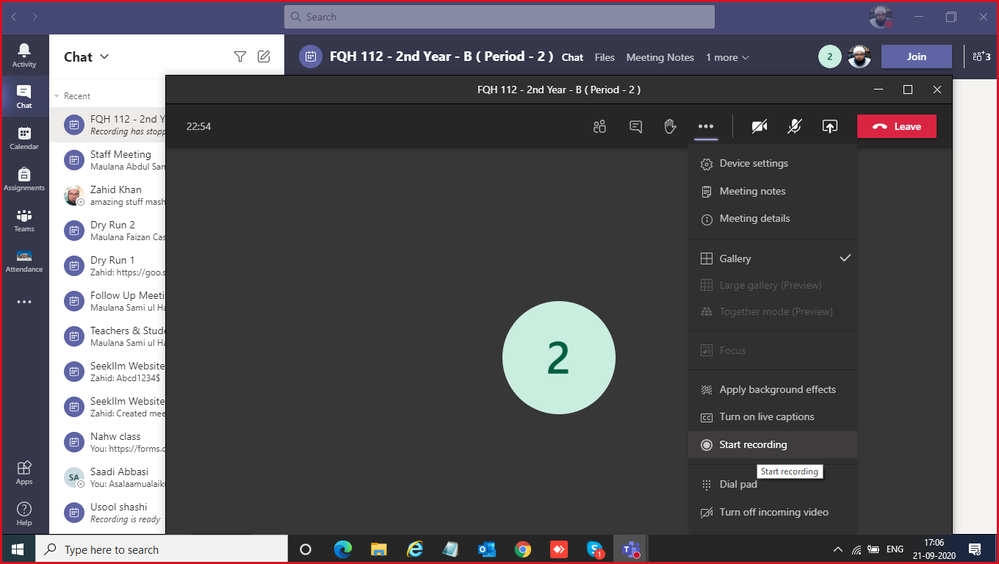This screenshot has width=999, height=564.
Task: Leave the meeting
Action: (896, 126)
